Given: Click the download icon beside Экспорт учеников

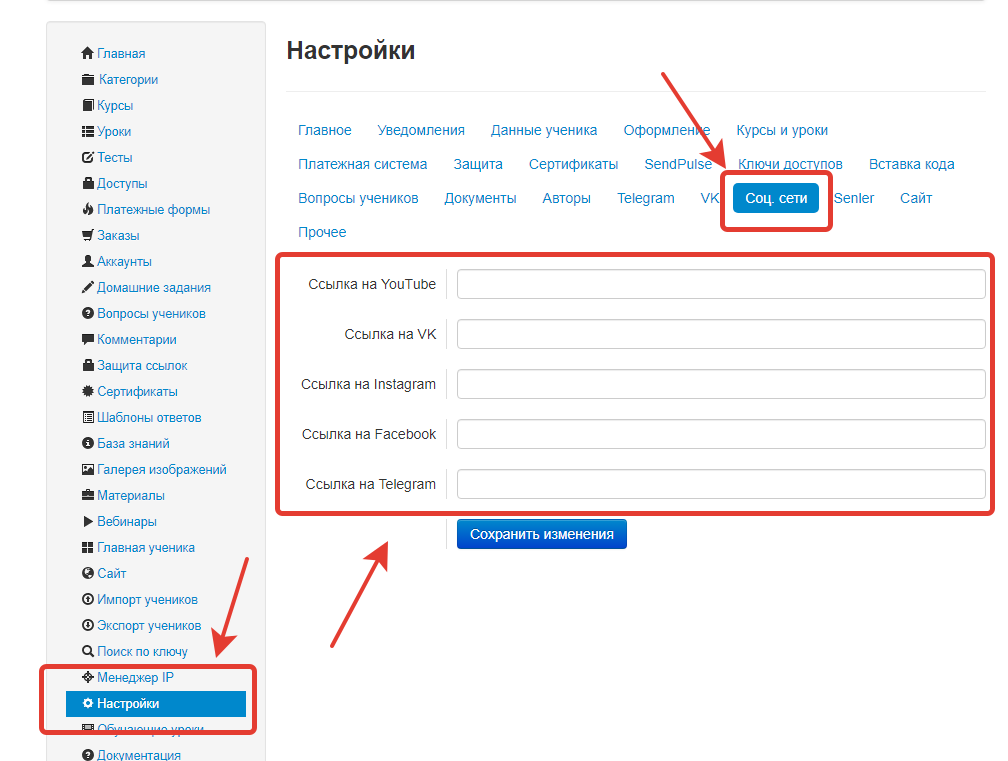Looking at the screenshot, I should click(88, 625).
